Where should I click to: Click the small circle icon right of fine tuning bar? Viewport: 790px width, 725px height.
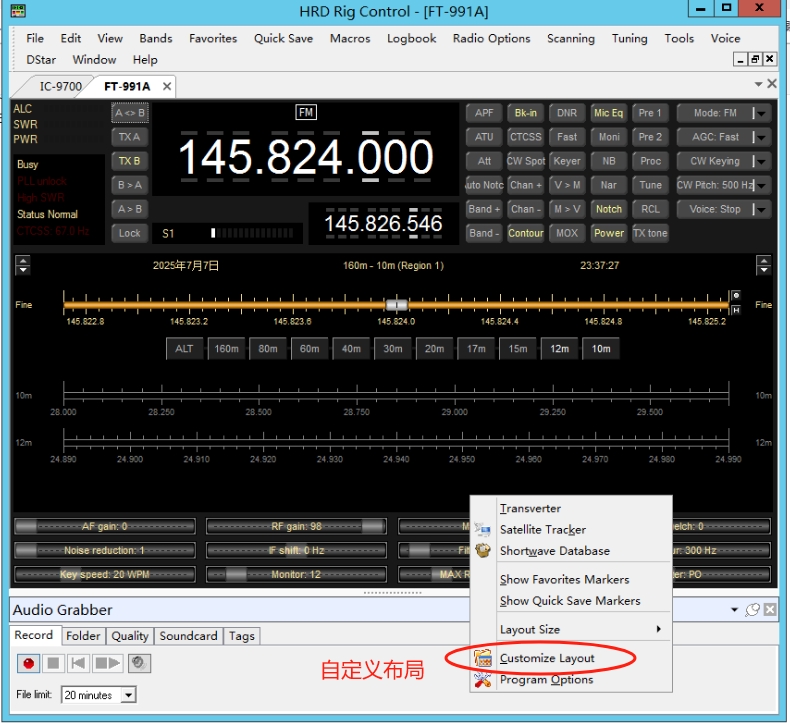[736, 296]
